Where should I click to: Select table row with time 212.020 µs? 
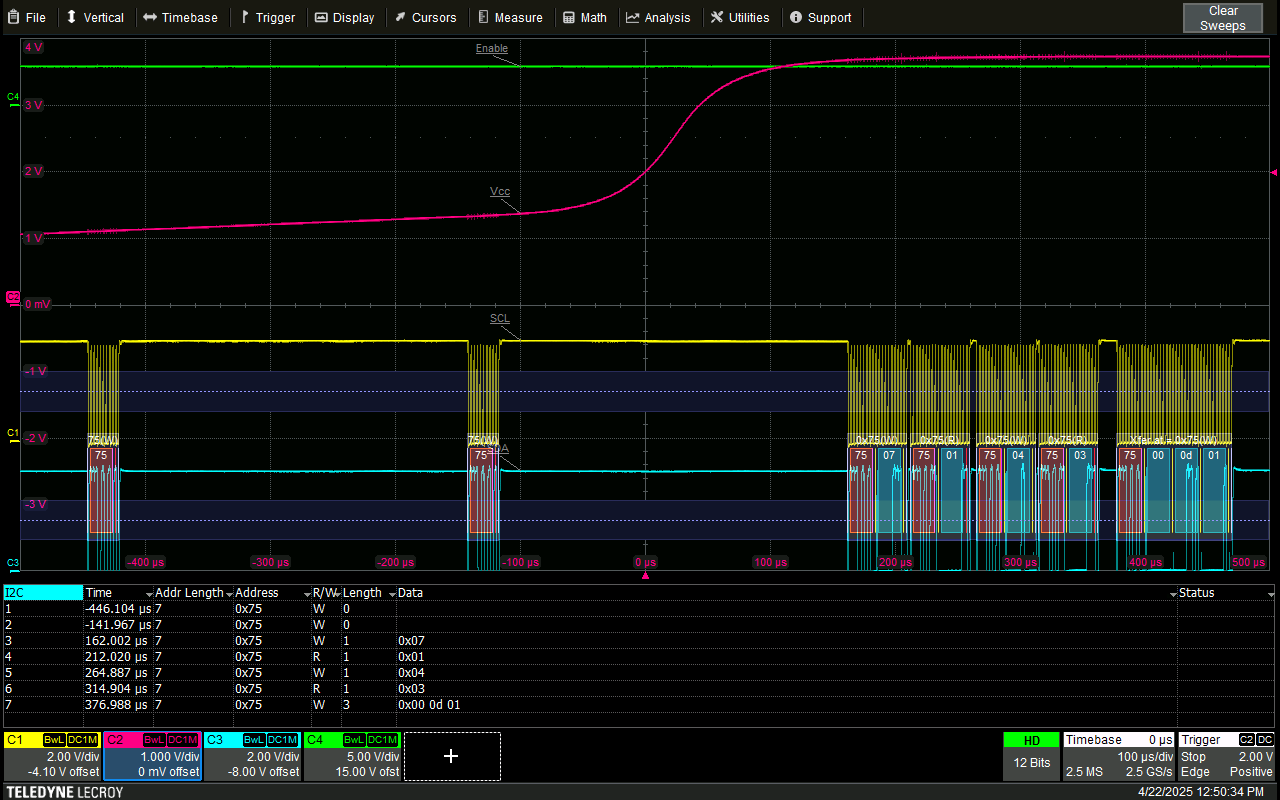(640, 657)
